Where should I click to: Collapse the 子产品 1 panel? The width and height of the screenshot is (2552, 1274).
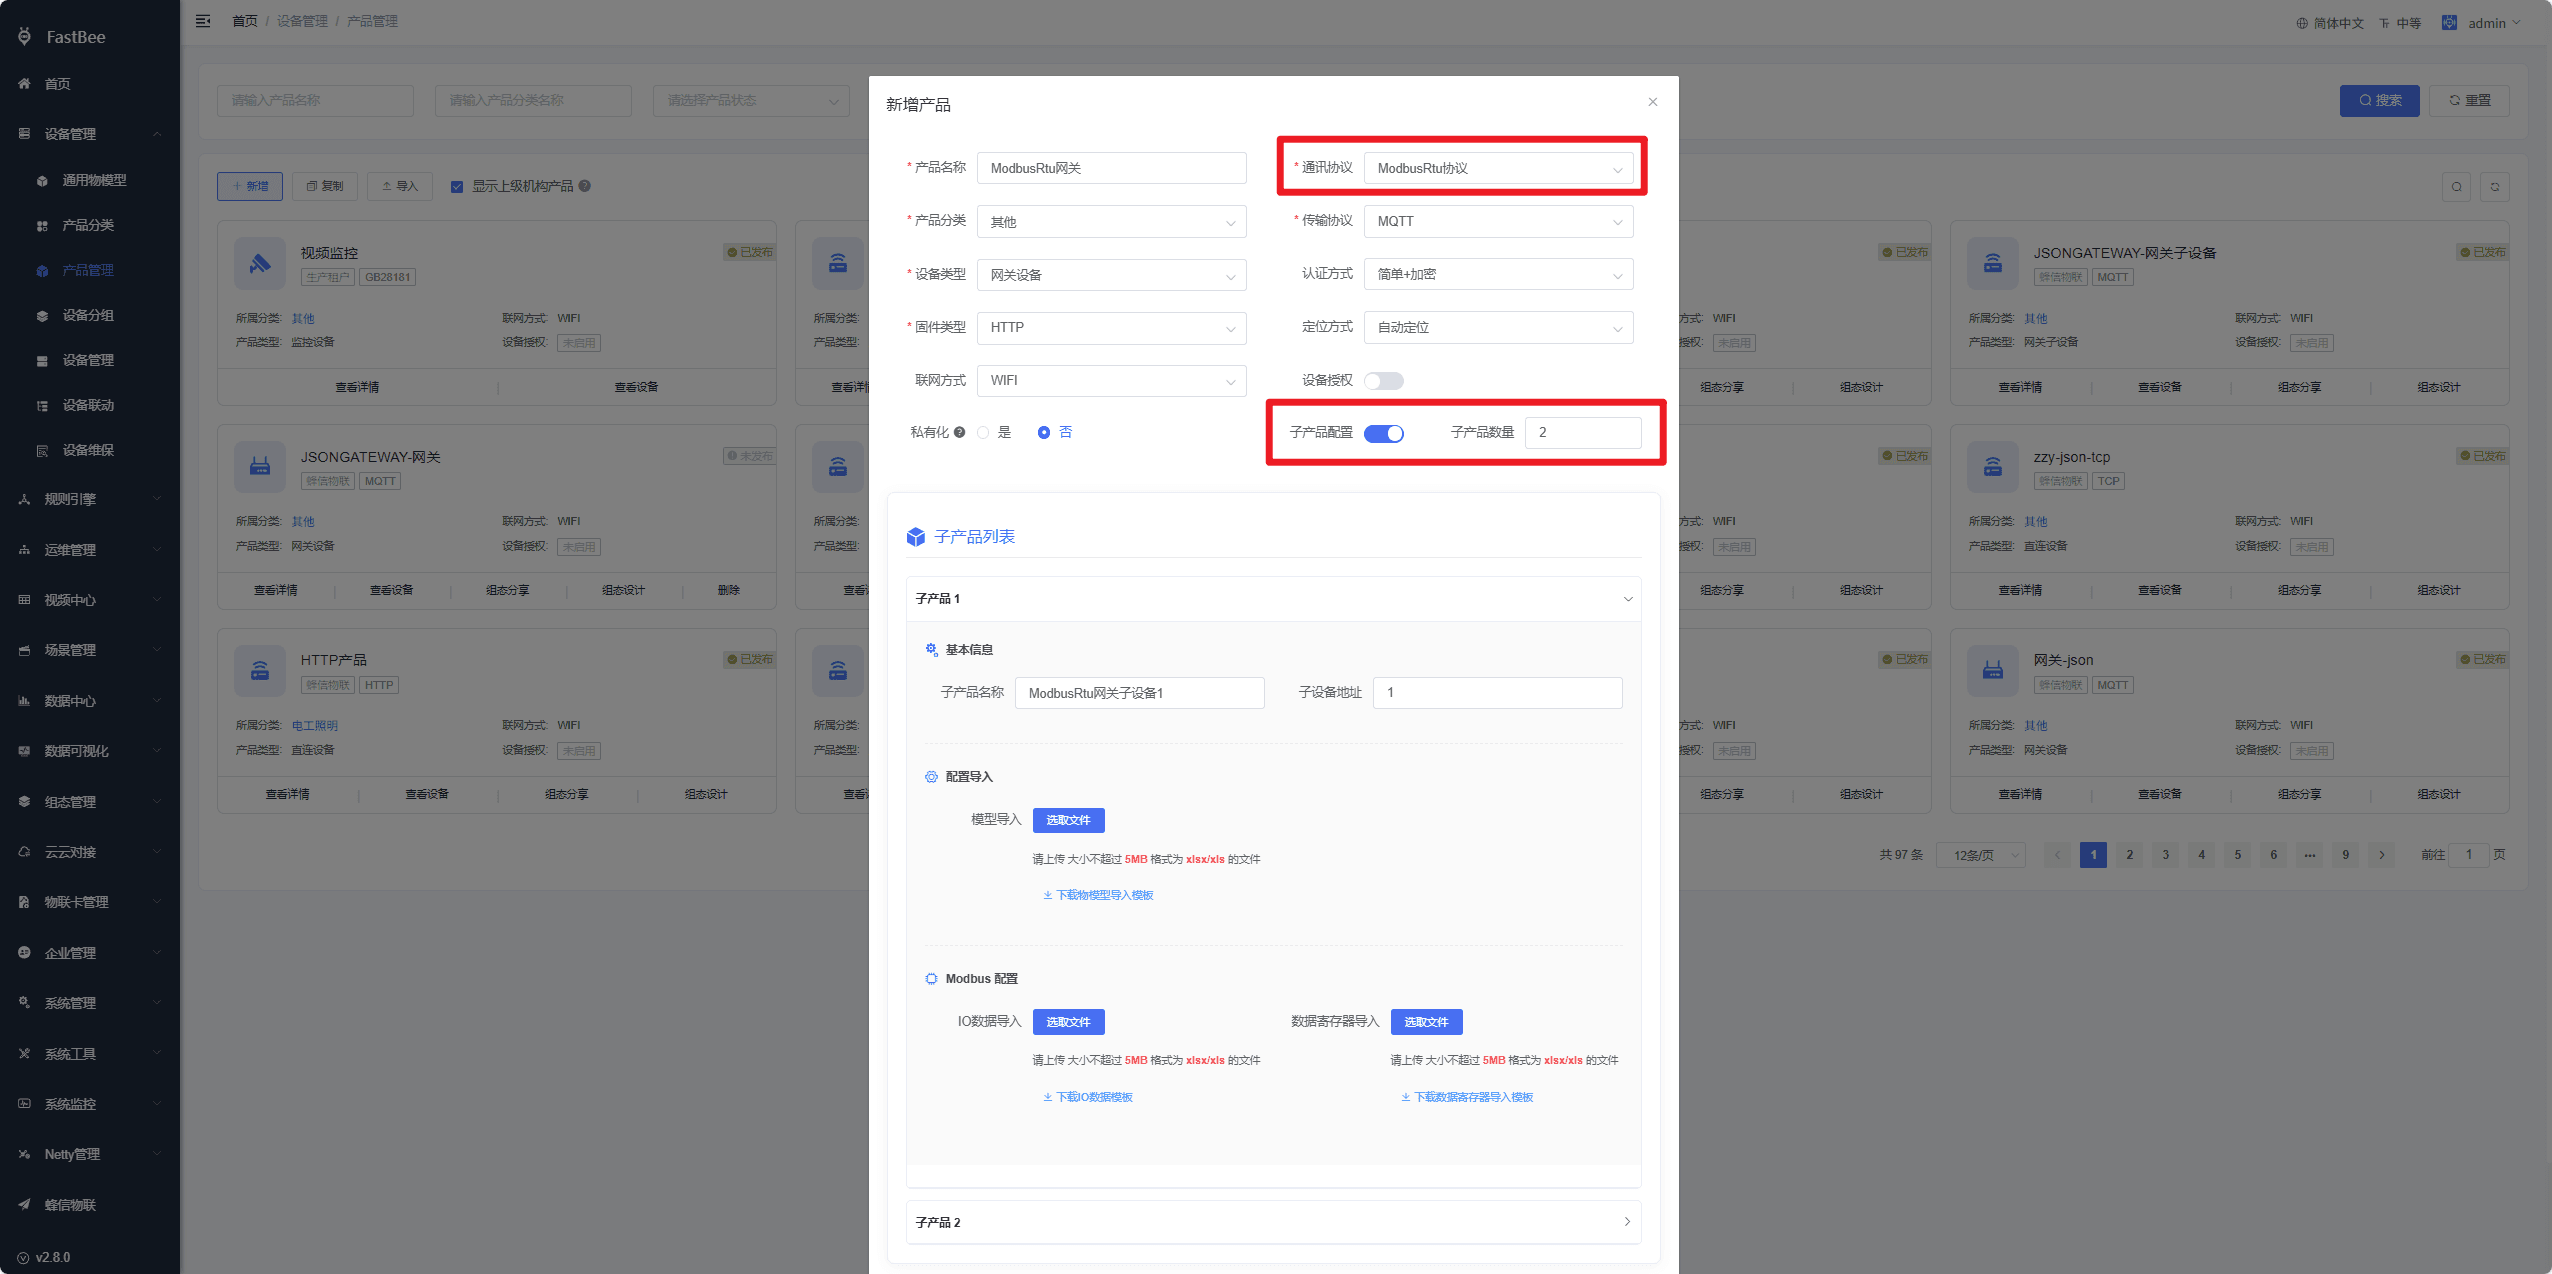tap(1273, 599)
